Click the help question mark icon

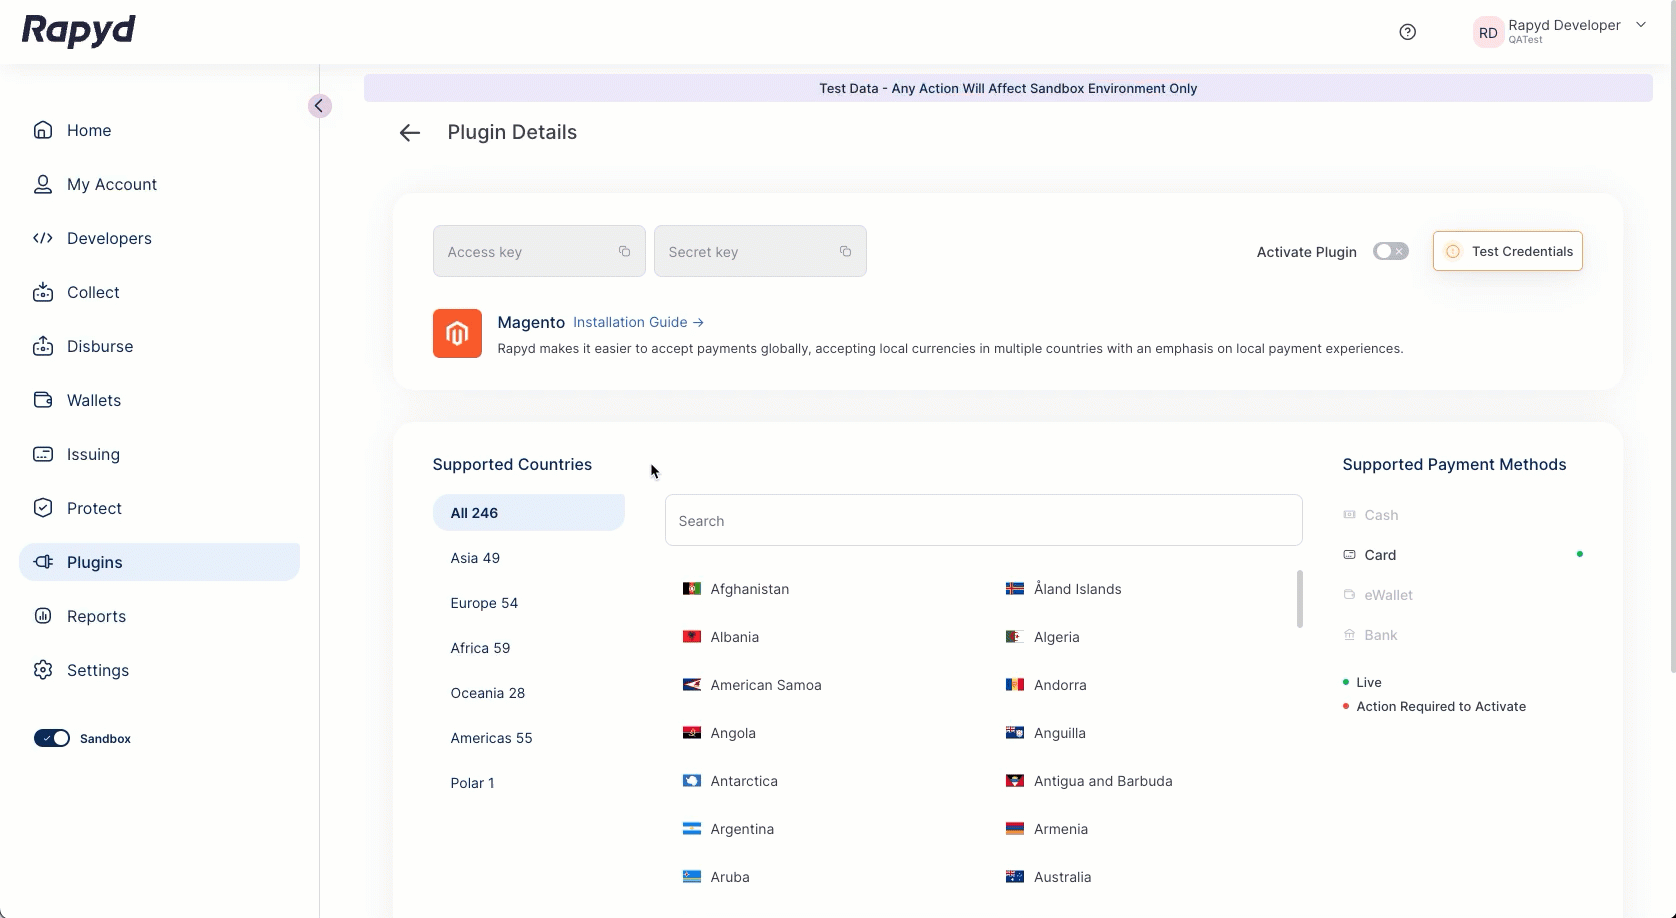[1407, 32]
